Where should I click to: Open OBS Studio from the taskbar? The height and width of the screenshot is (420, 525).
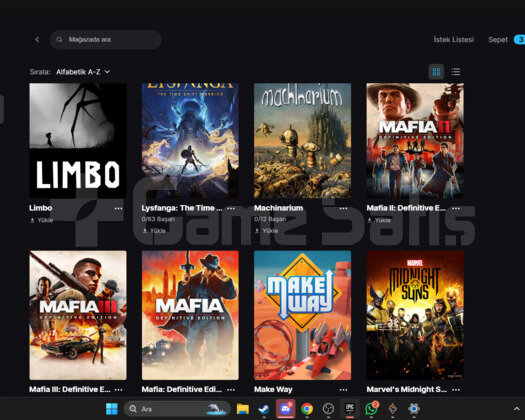point(328,409)
